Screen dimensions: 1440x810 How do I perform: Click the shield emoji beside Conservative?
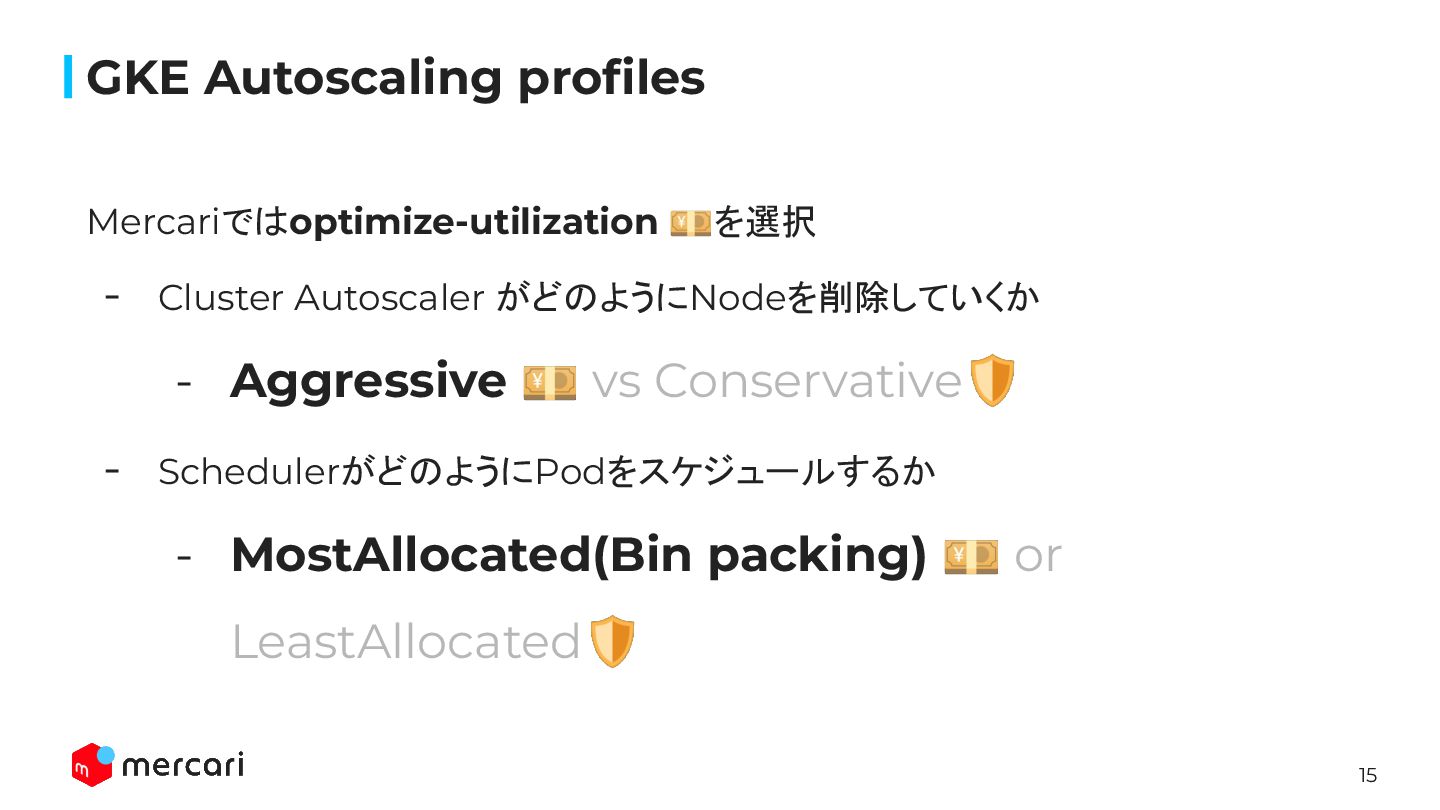(993, 381)
